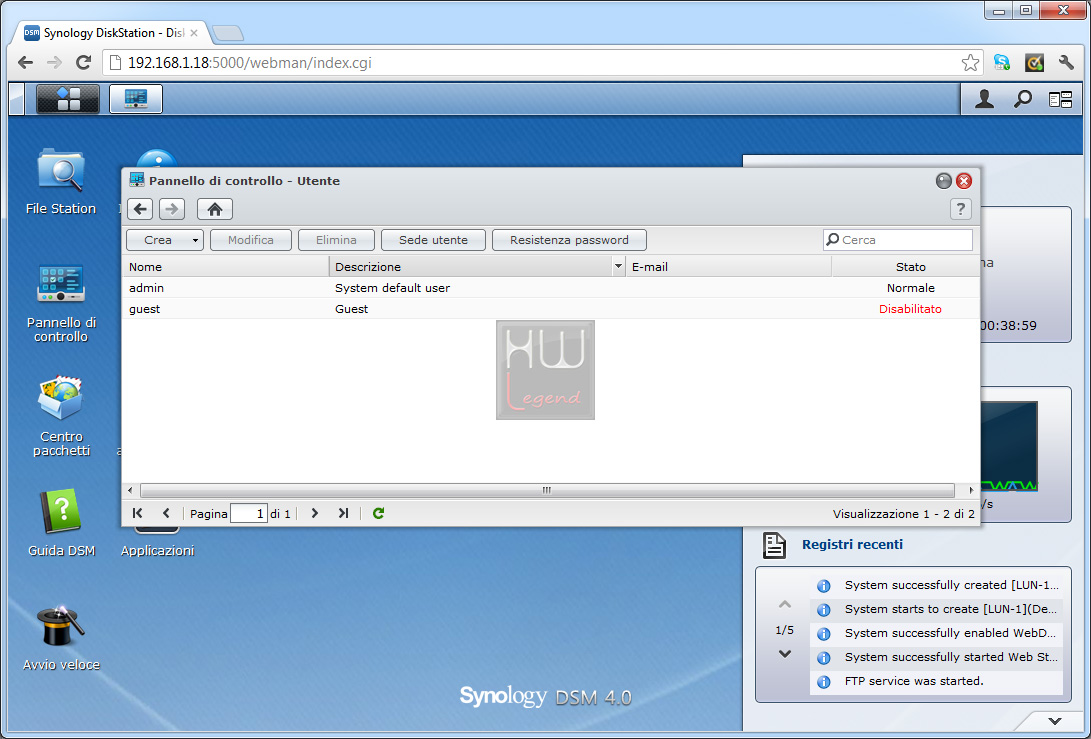The height and width of the screenshot is (739, 1091).
Task: Show previous page of recent logs
Action: coord(785,604)
